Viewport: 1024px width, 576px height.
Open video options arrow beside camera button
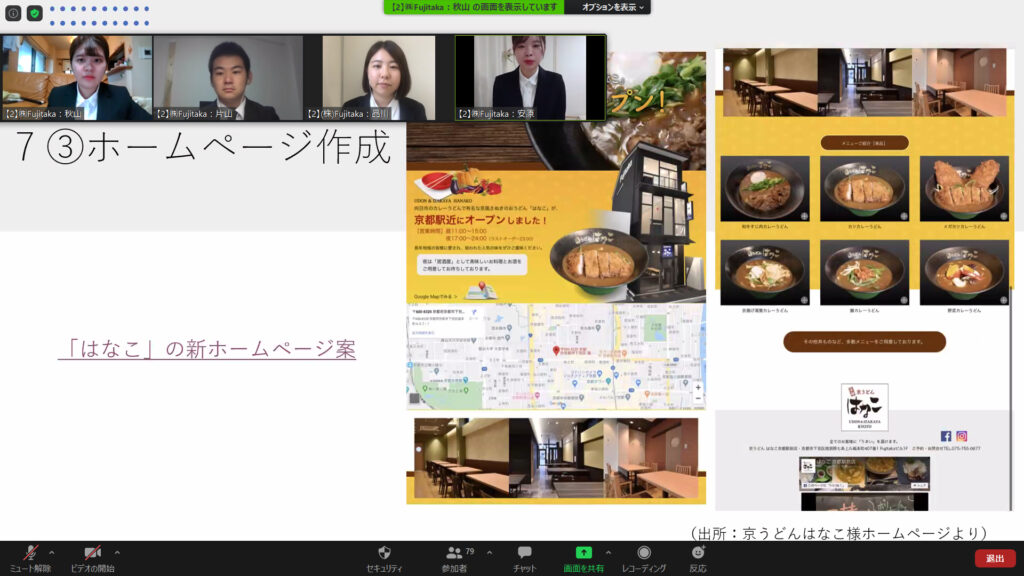[117, 553]
